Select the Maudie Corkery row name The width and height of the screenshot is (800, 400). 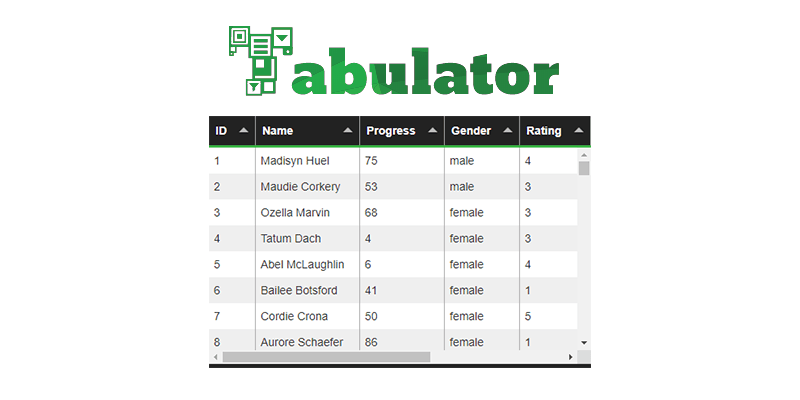pyautogui.click(x=300, y=187)
